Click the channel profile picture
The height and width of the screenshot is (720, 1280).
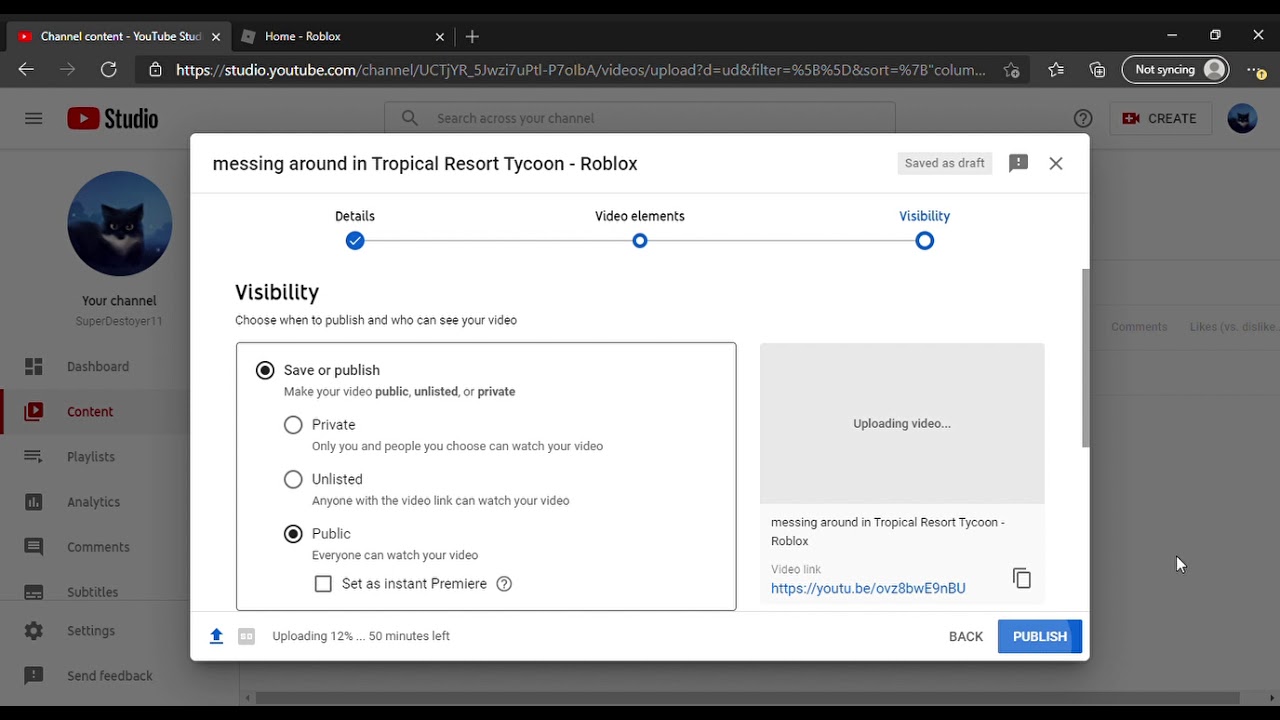coord(120,223)
